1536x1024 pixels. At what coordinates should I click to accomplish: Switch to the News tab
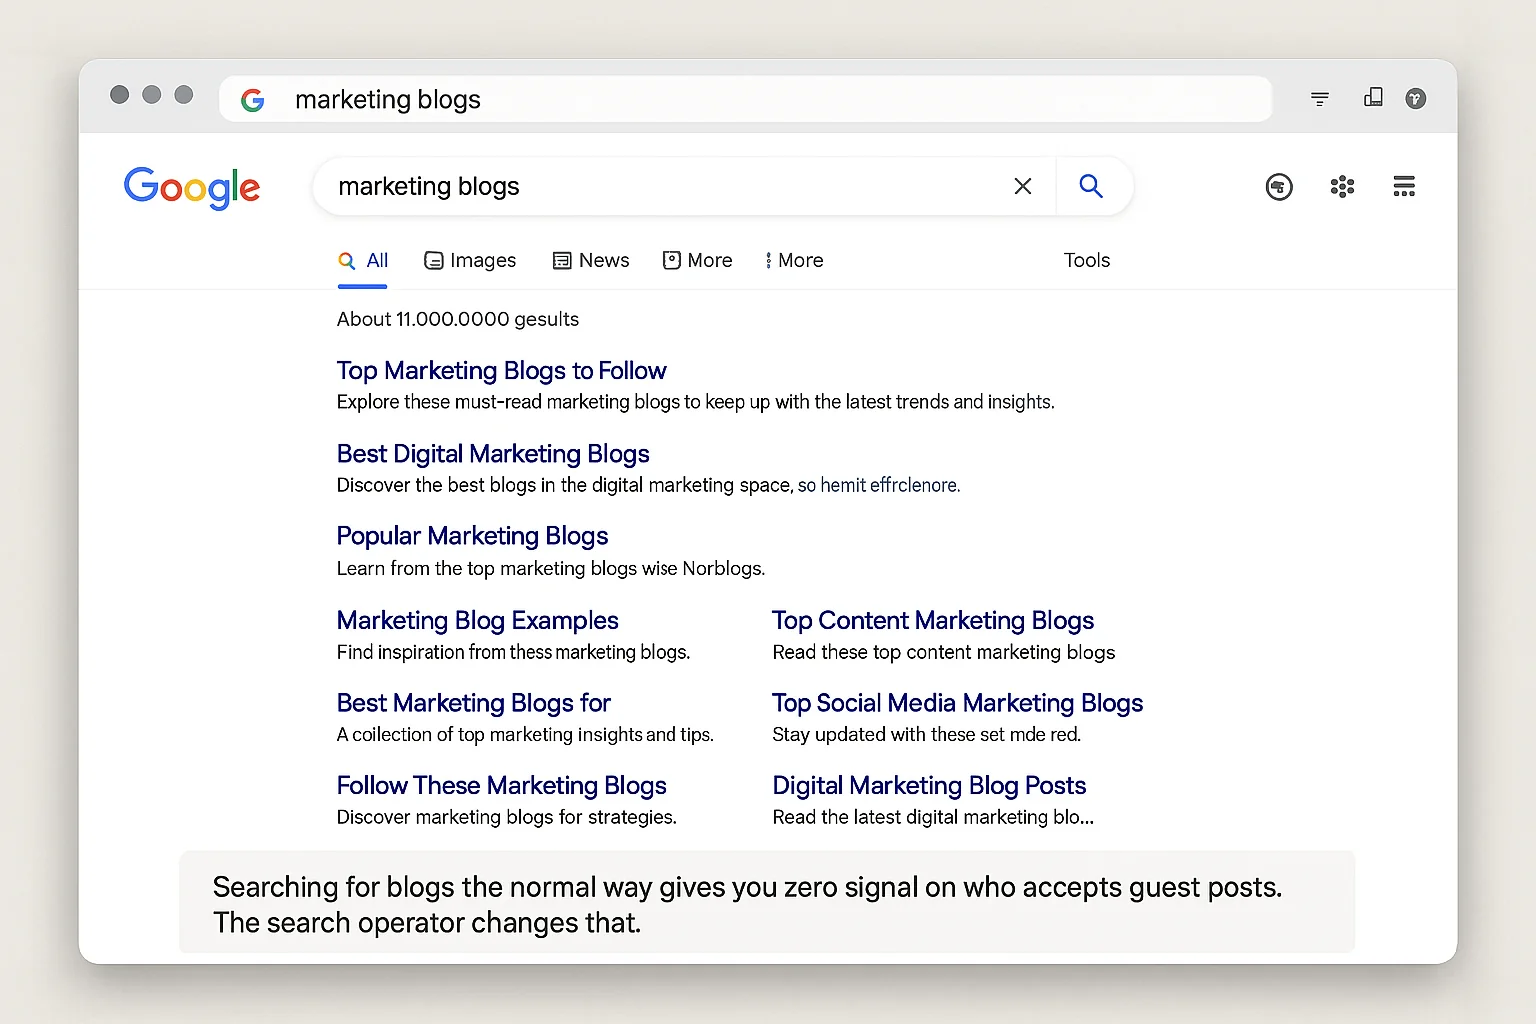click(x=591, y=260)
